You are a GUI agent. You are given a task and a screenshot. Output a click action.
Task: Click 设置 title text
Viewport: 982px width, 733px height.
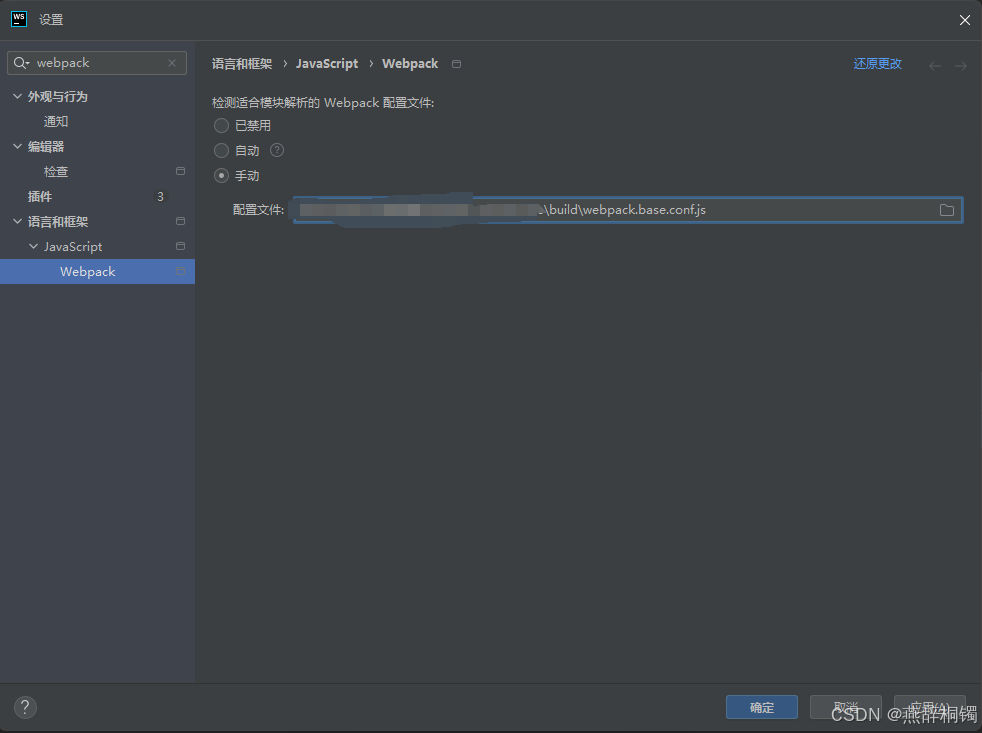(x=51, y=20)
